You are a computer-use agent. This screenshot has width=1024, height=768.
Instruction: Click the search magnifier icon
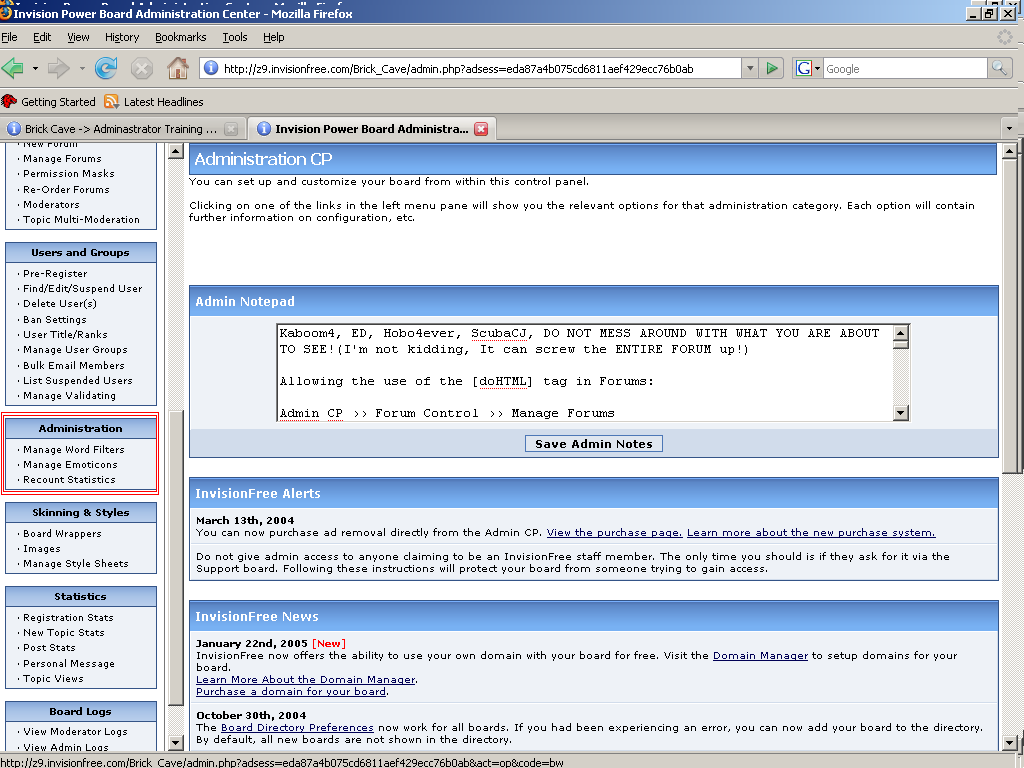(x=999, y=68)
